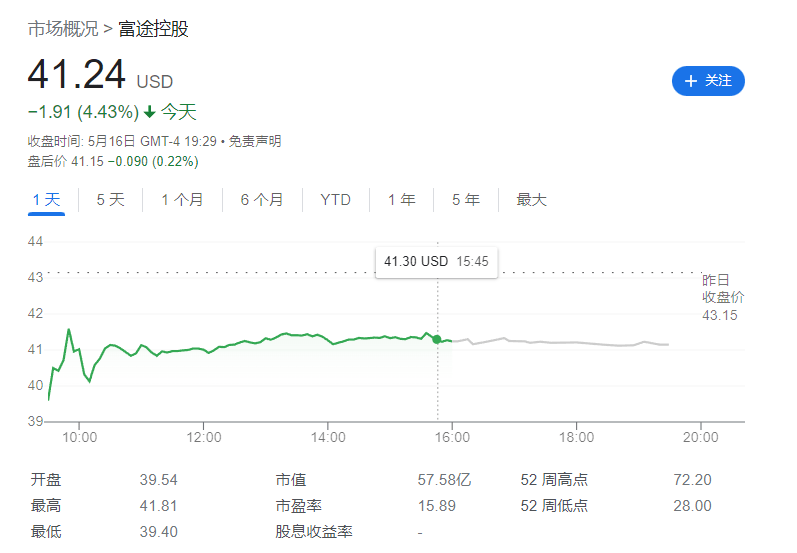Click the 41.24 current price
797x553 pixels.
76,76
